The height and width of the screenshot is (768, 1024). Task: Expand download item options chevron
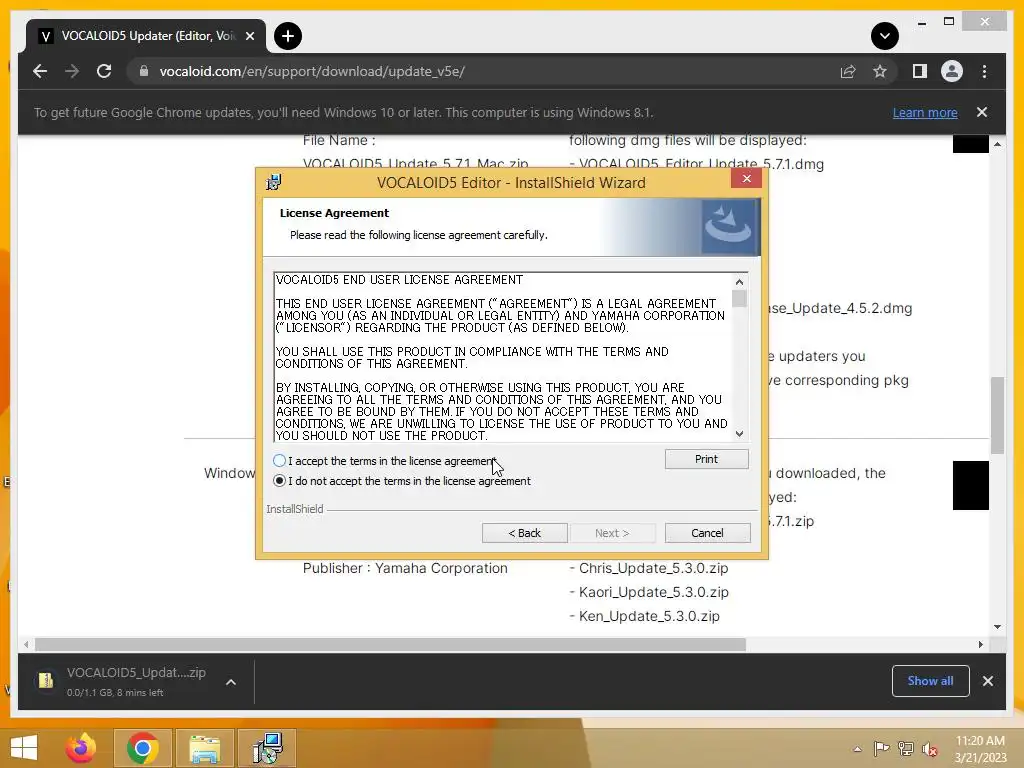(231, 682)
